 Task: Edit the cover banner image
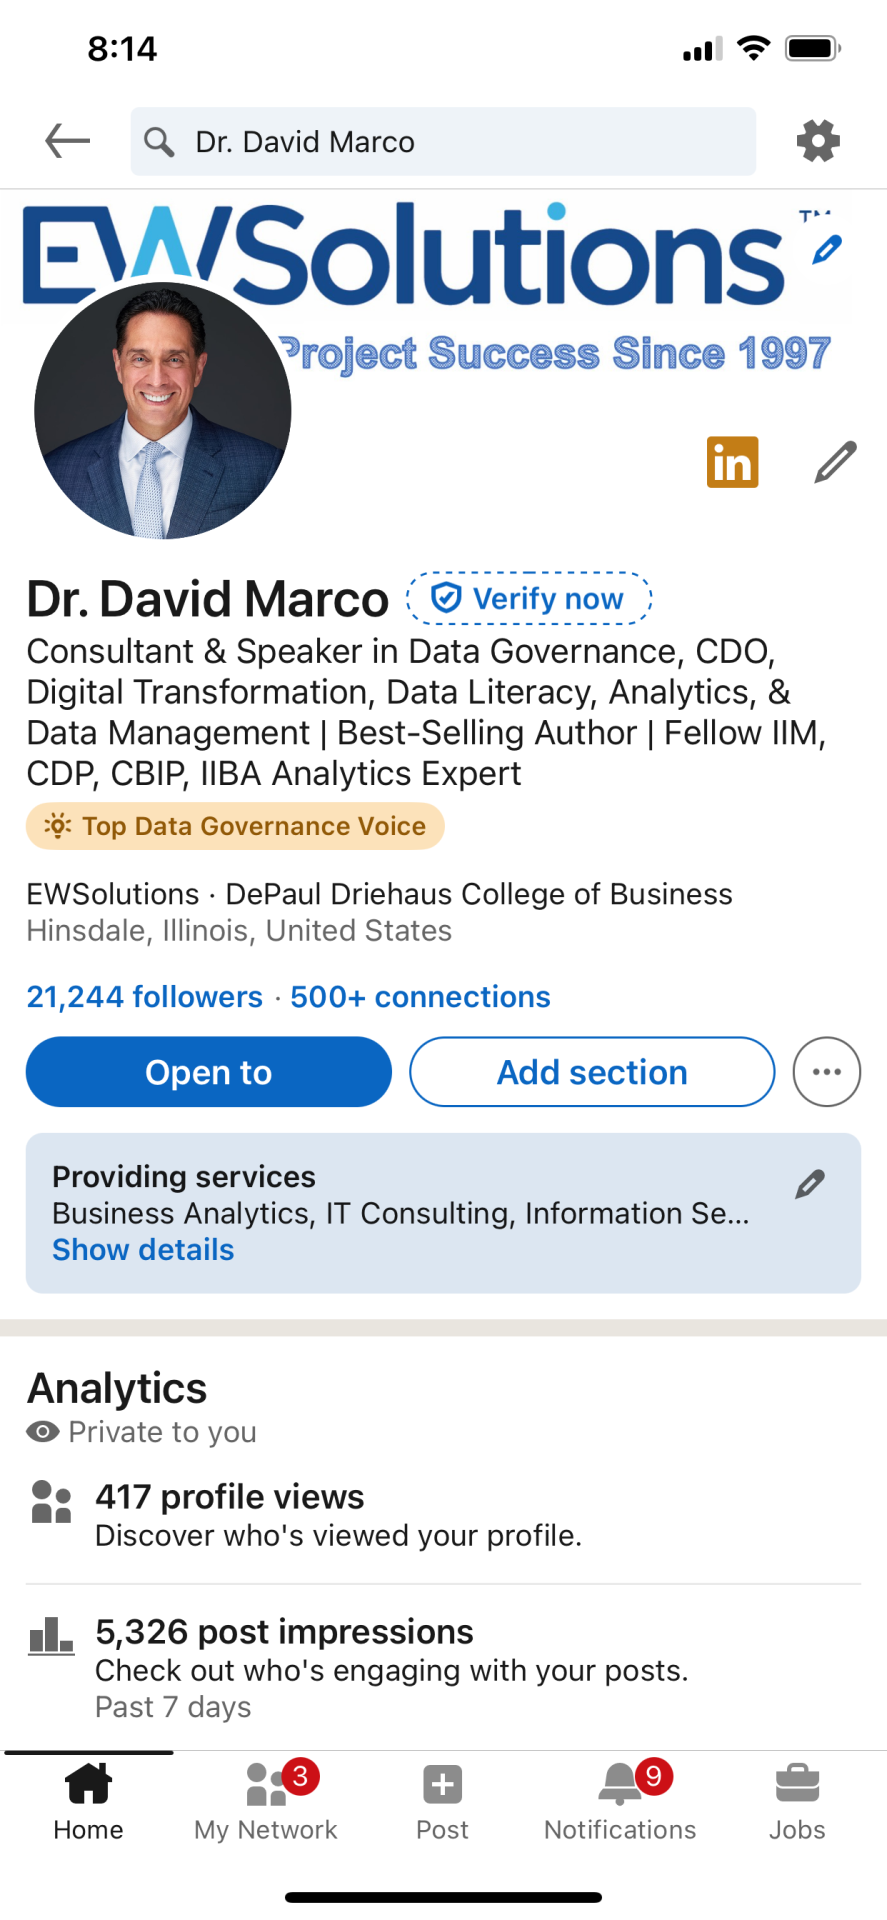click(827, 249)
